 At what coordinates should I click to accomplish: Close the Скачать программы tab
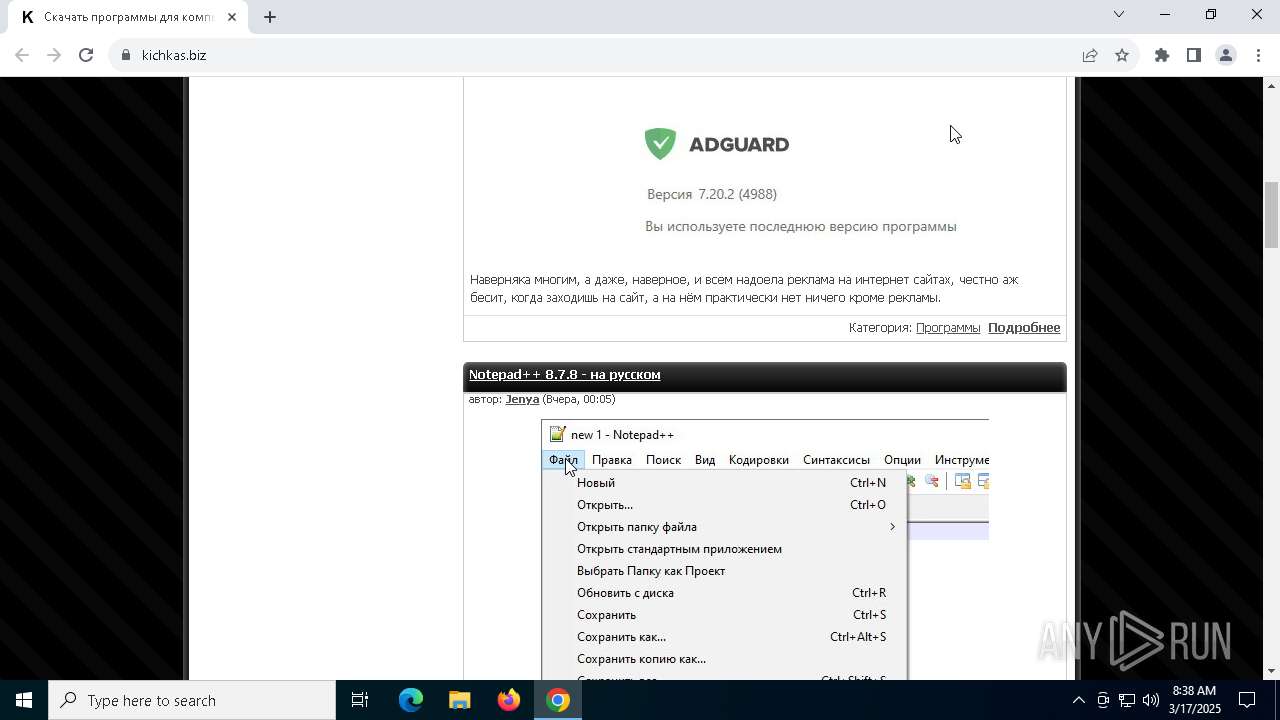[x=232, y=17]
